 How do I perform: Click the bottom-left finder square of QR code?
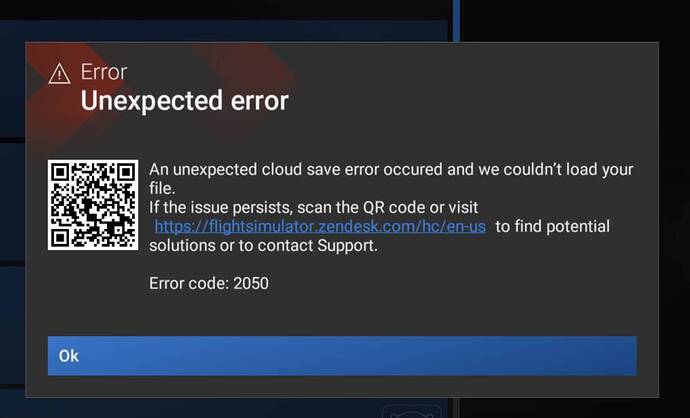tap(60, 238)
